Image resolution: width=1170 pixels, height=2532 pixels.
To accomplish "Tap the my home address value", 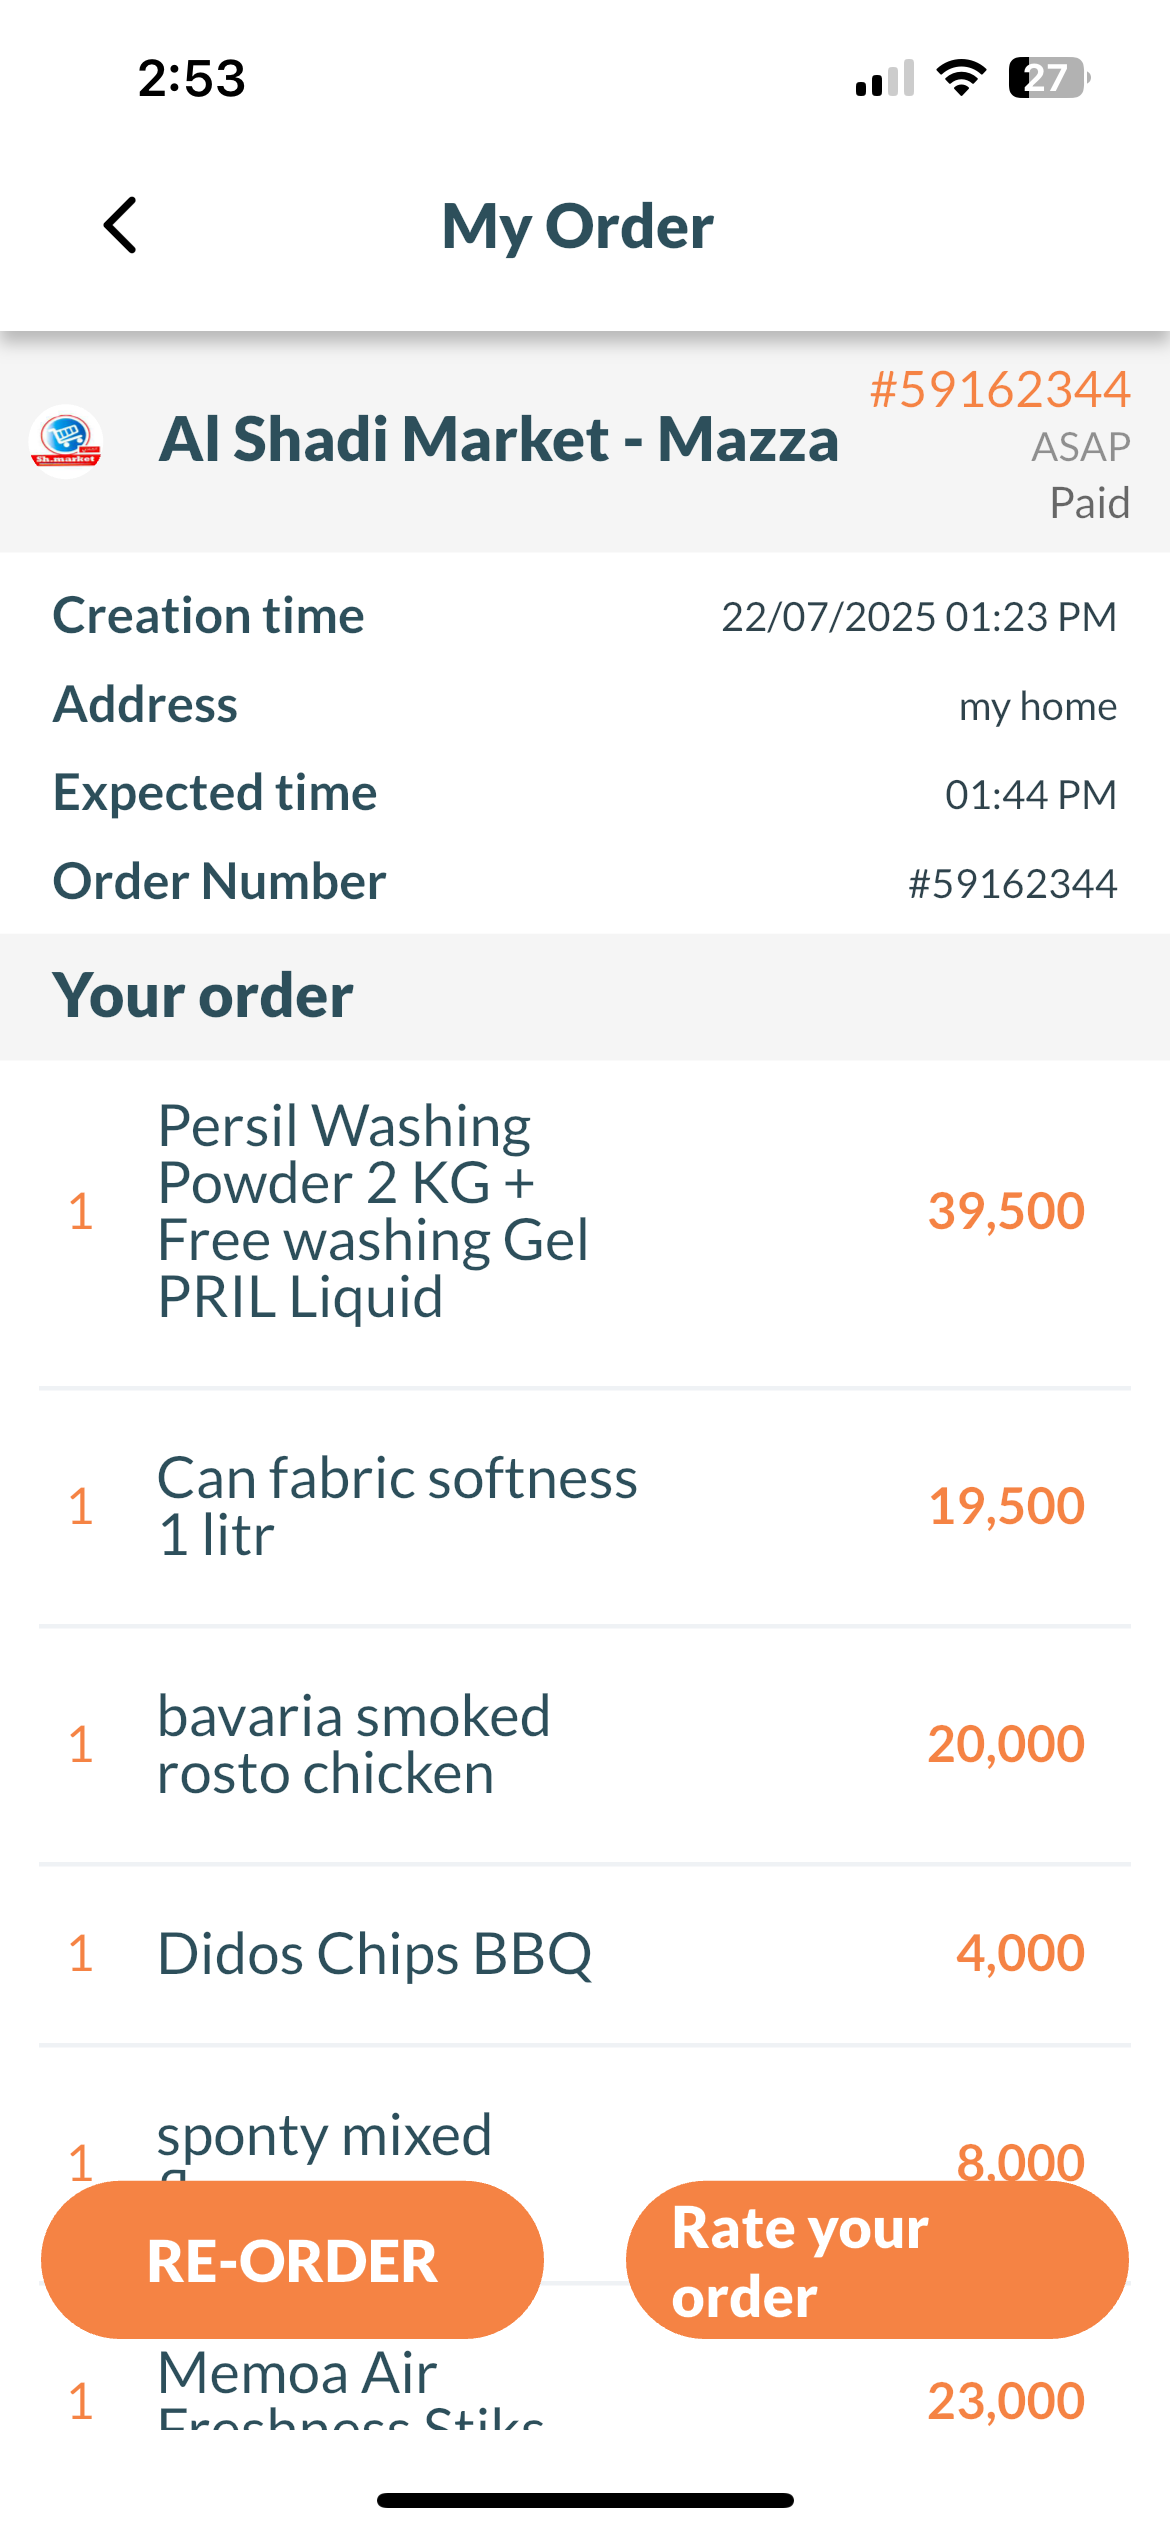I will [x=1037, y=707].
